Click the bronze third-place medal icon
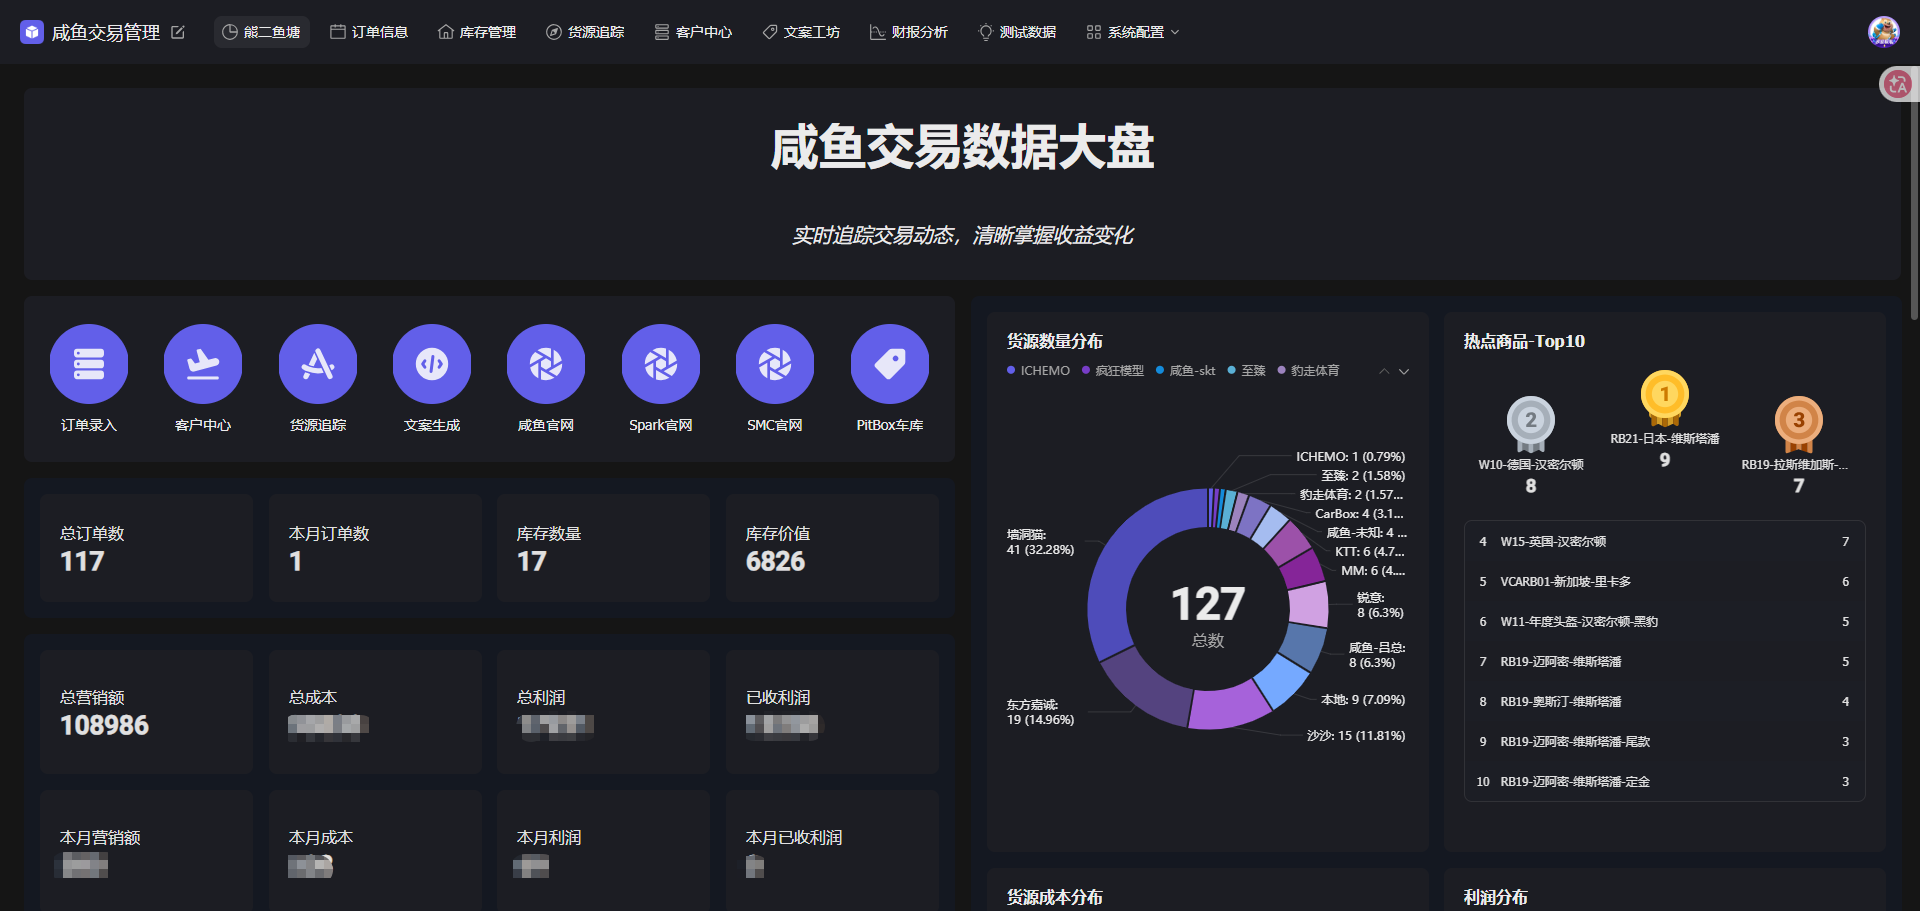This screenshot has width=1920, height=911. [1799, 423]
